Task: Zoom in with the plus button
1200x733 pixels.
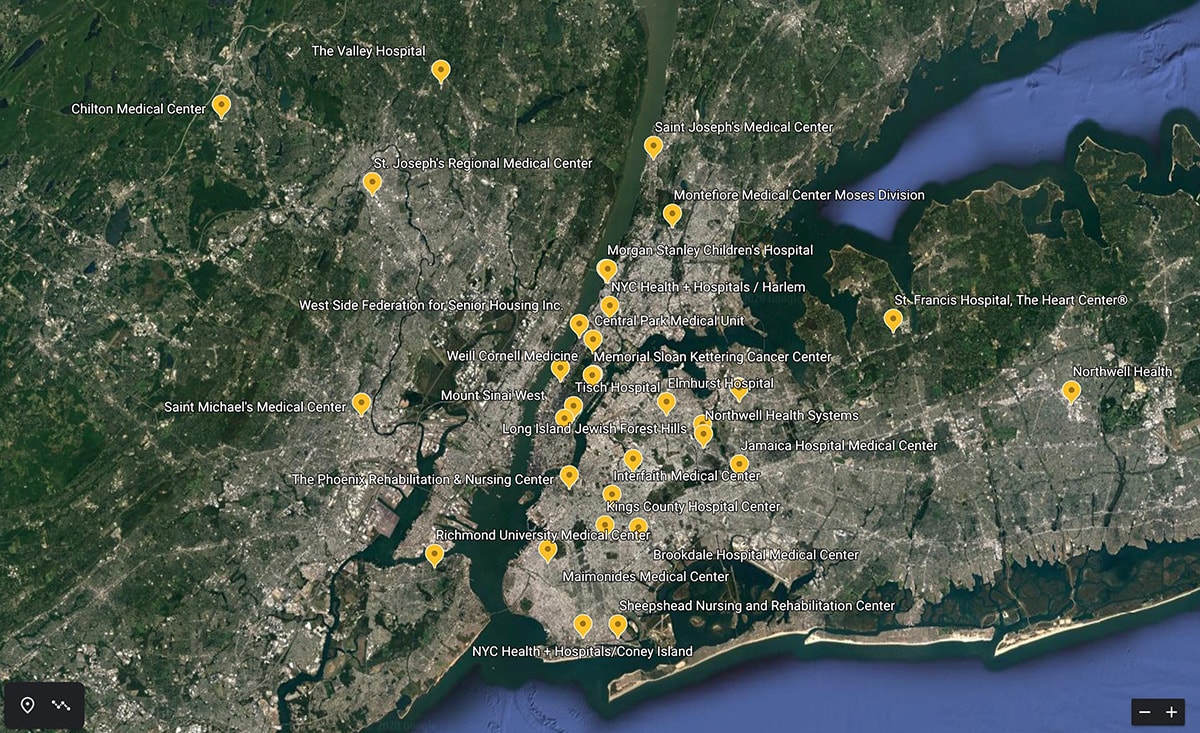Action: [1171, 712]
